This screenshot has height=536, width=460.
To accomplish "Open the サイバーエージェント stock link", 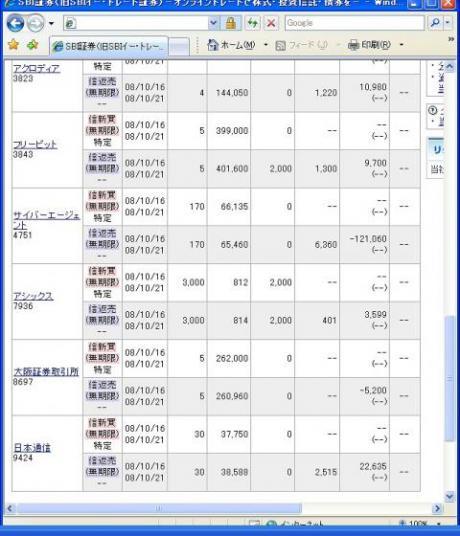I will 46,220.
